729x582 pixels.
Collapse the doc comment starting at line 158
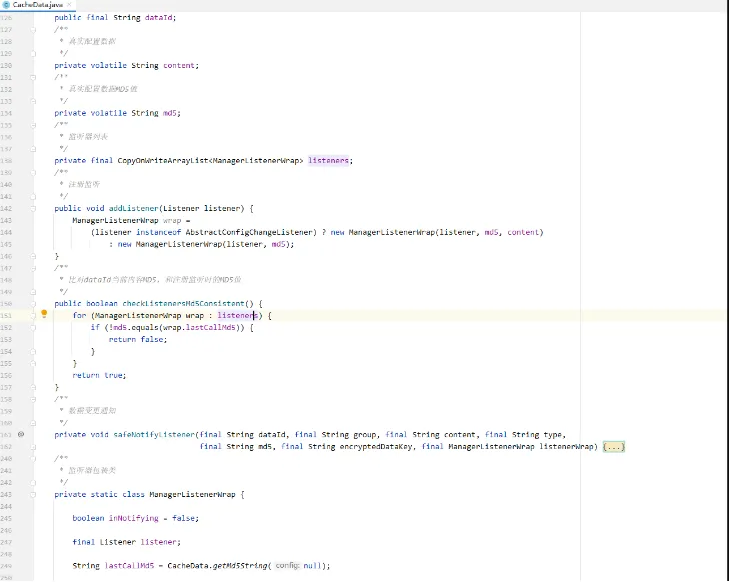33,399
